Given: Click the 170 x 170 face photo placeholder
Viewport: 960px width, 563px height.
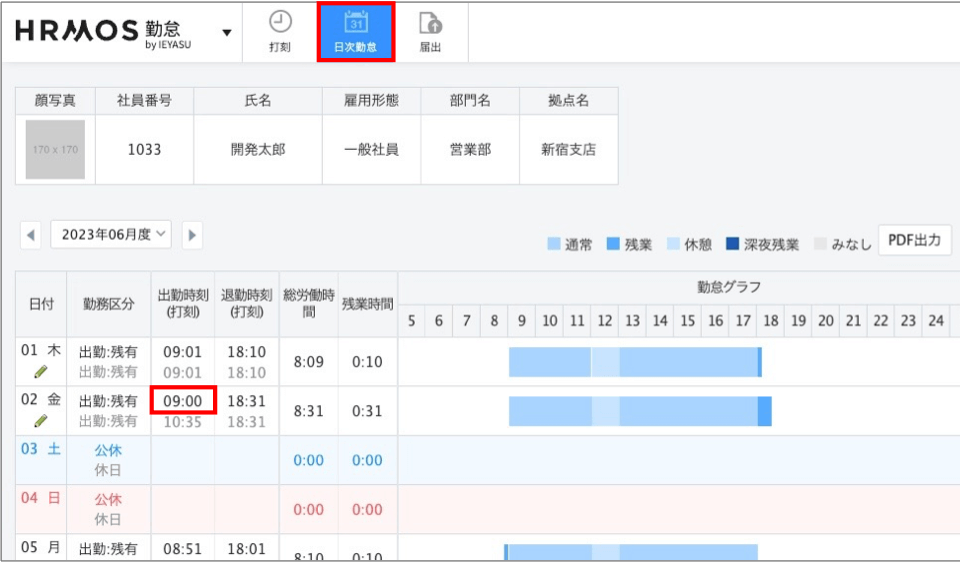Looking at the screenshot, I should [x=56, y=150].
